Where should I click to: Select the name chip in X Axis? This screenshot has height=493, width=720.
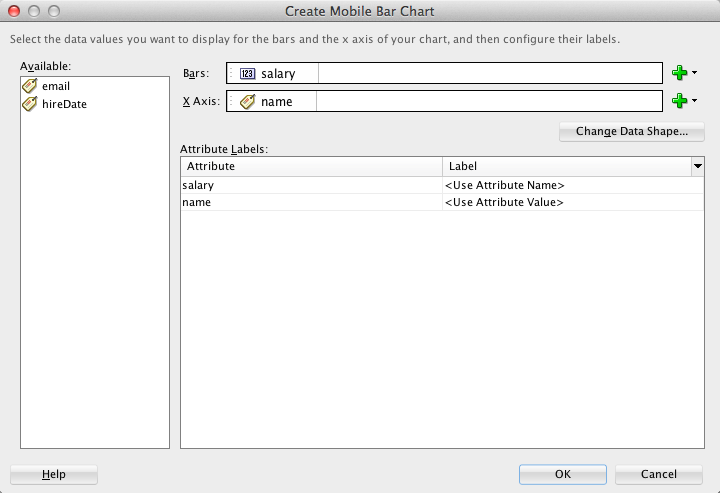272,101
